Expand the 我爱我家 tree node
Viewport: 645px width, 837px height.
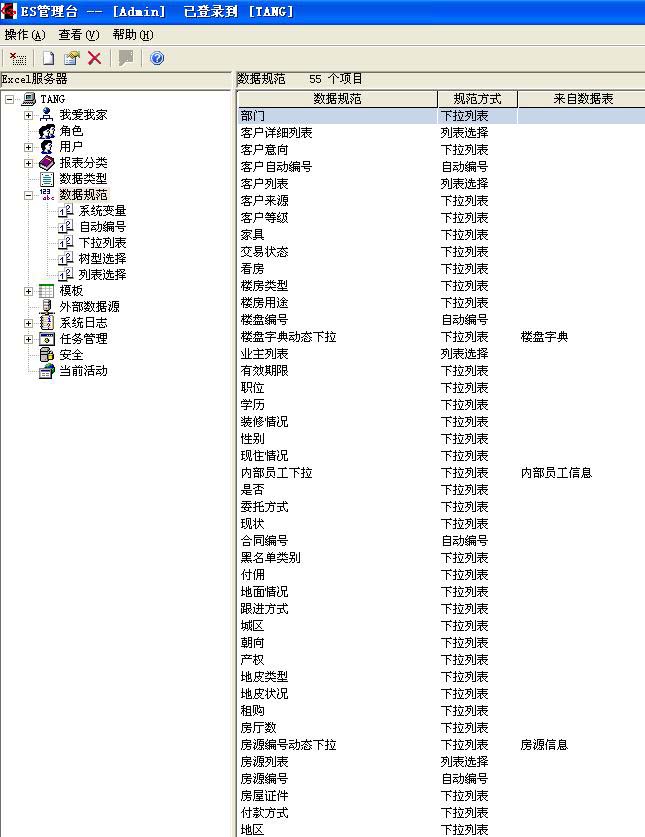coord(29,115)
